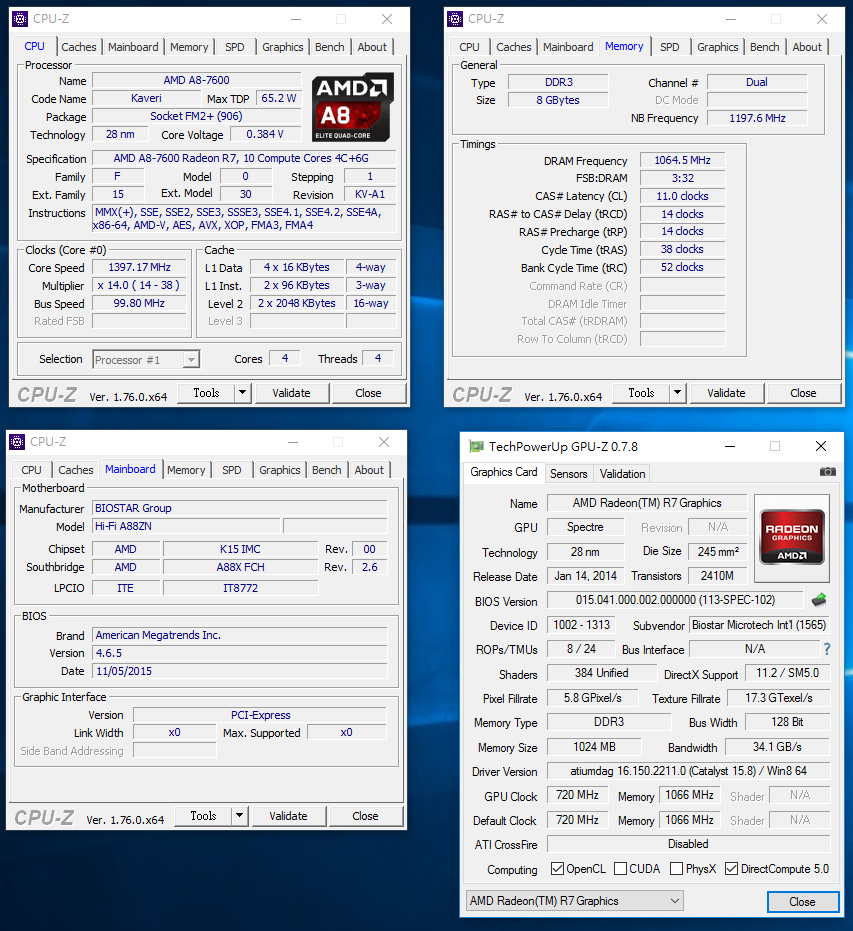
Task: Open Bench tab in CPU window
Action: (x=329, y=47)
